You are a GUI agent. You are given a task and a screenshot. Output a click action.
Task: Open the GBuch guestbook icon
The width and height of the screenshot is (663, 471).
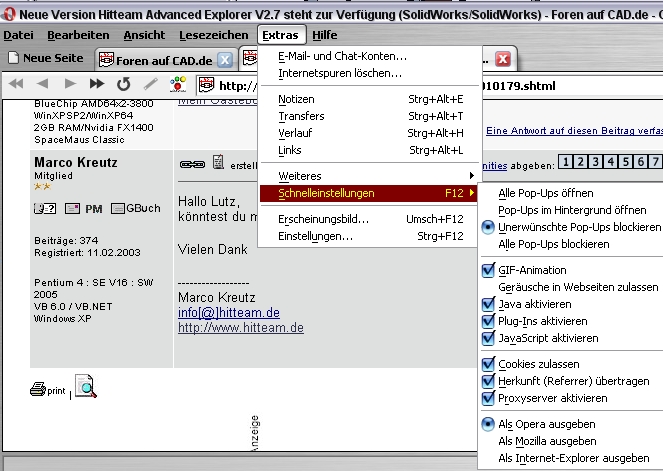click(x=135, y=208)
